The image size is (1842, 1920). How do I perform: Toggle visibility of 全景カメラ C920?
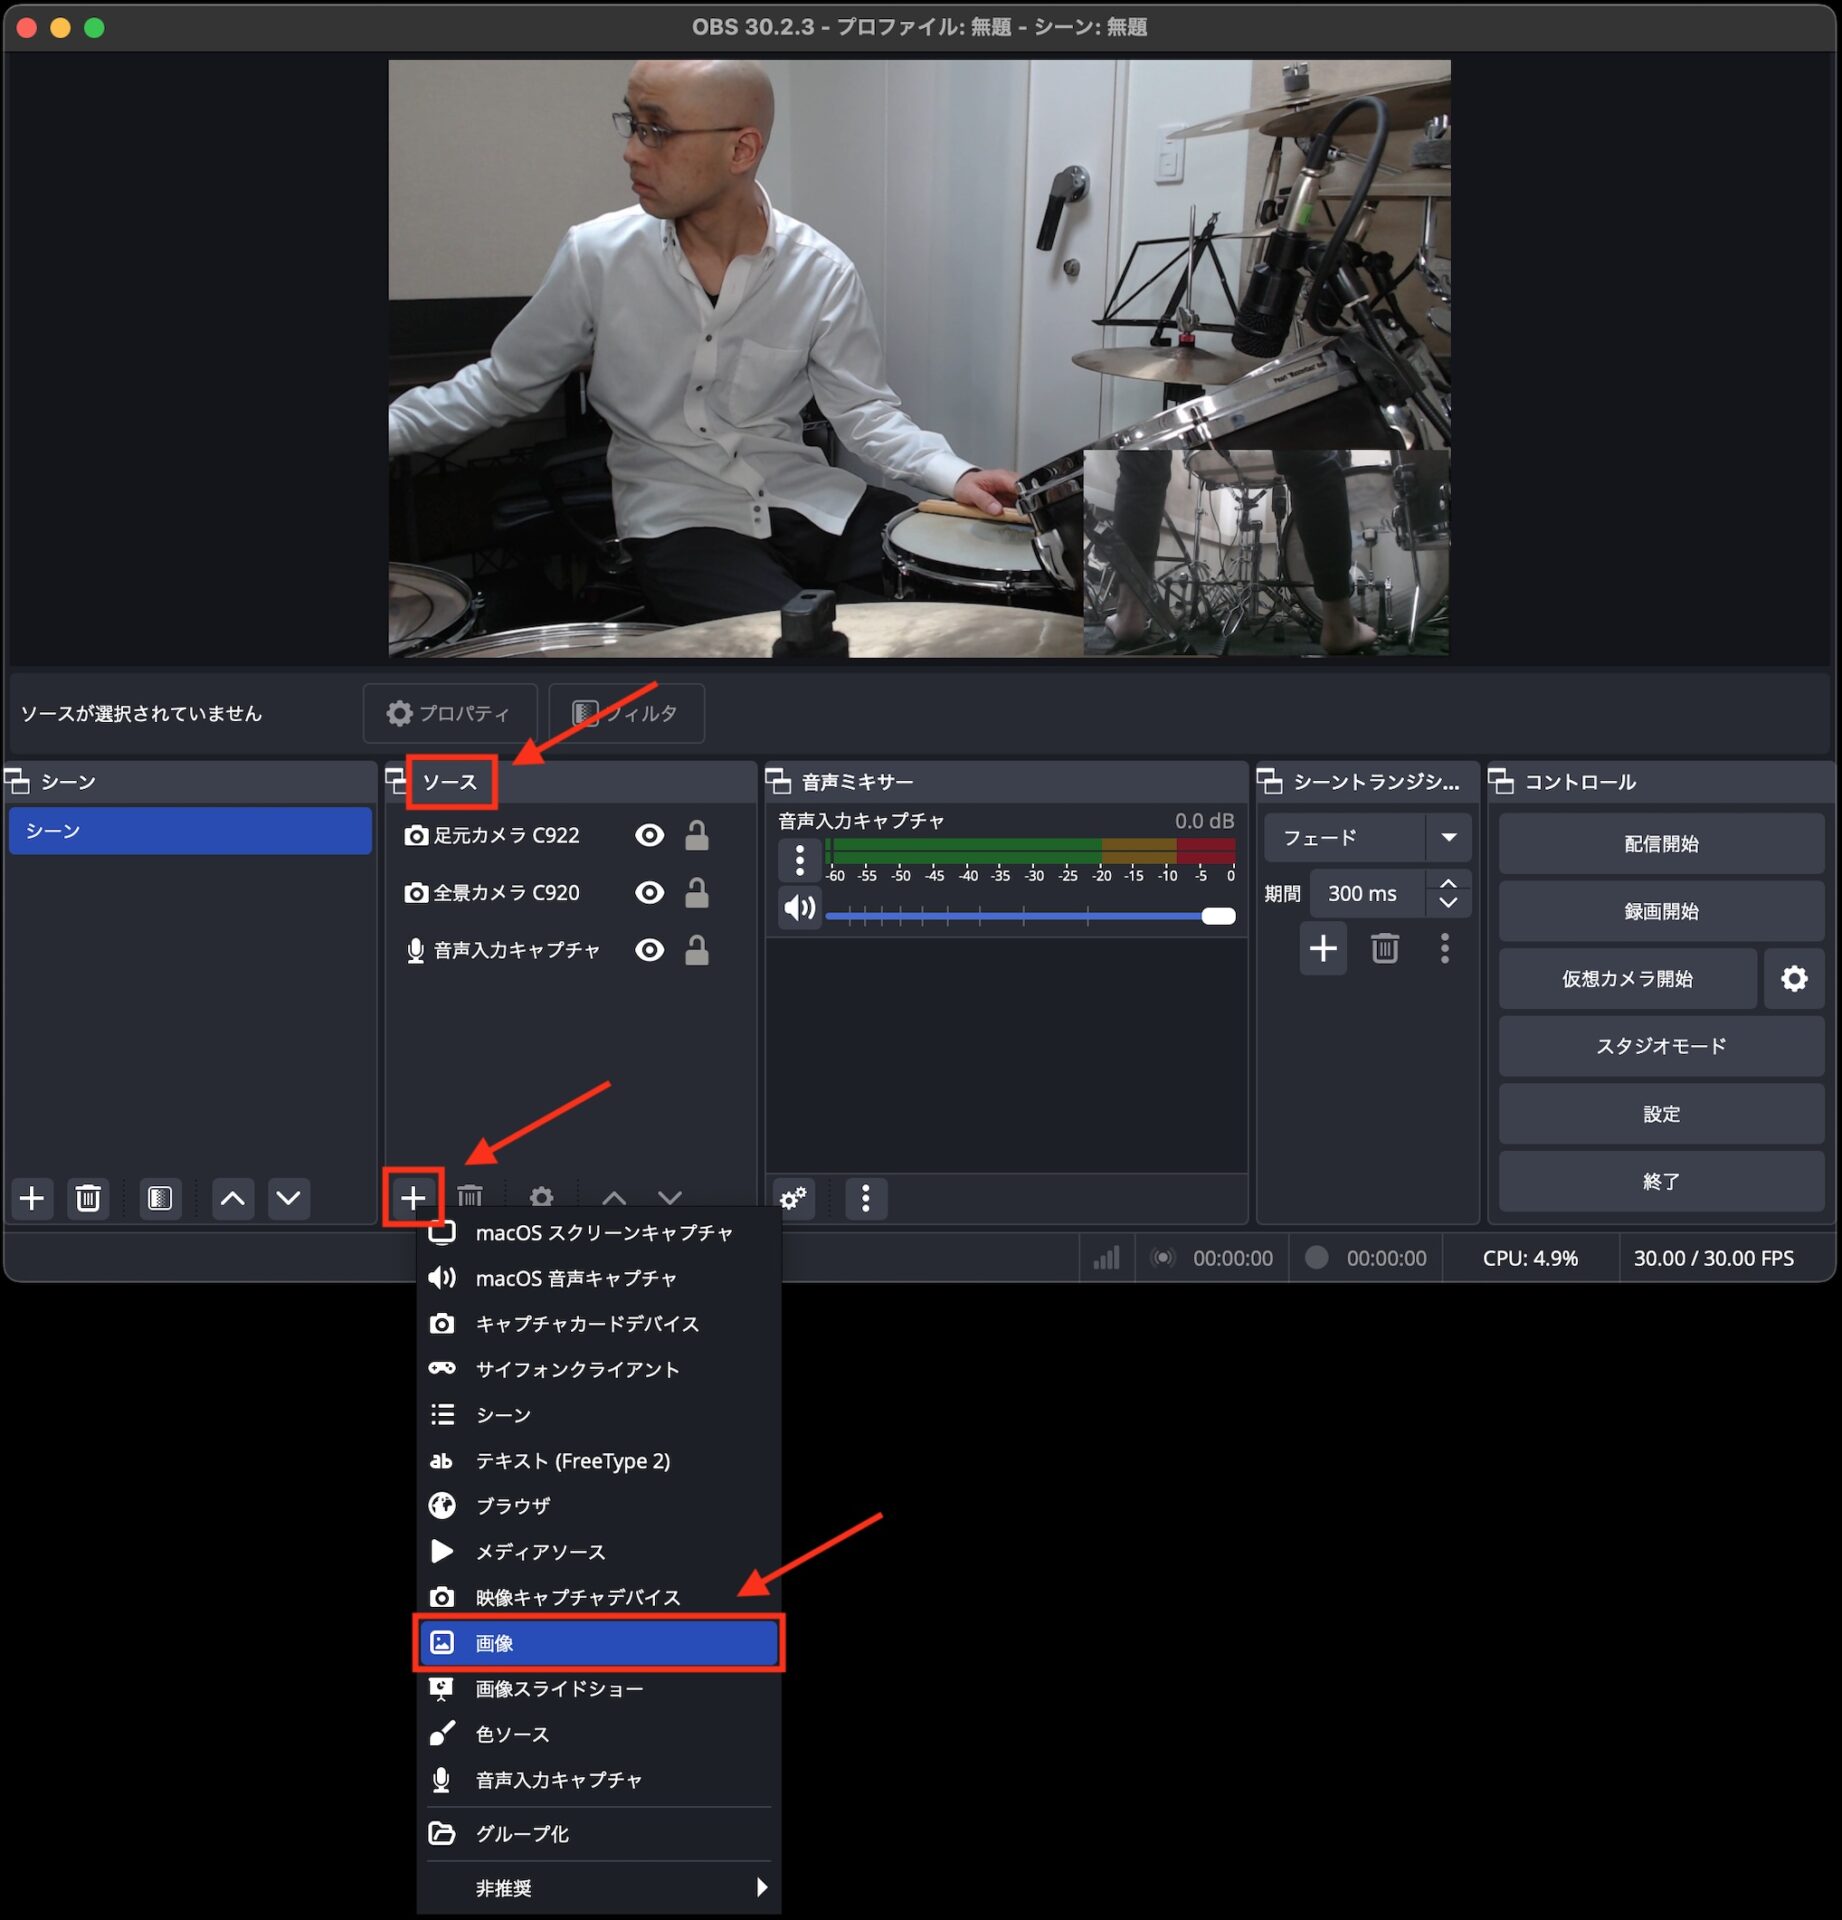tap(650, 892)
